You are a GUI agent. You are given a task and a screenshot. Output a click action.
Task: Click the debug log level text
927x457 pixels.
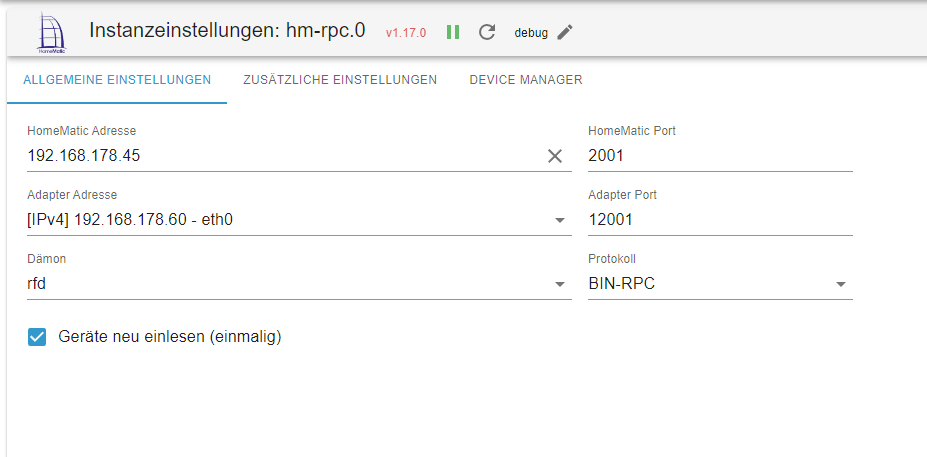tap(531, 33)
